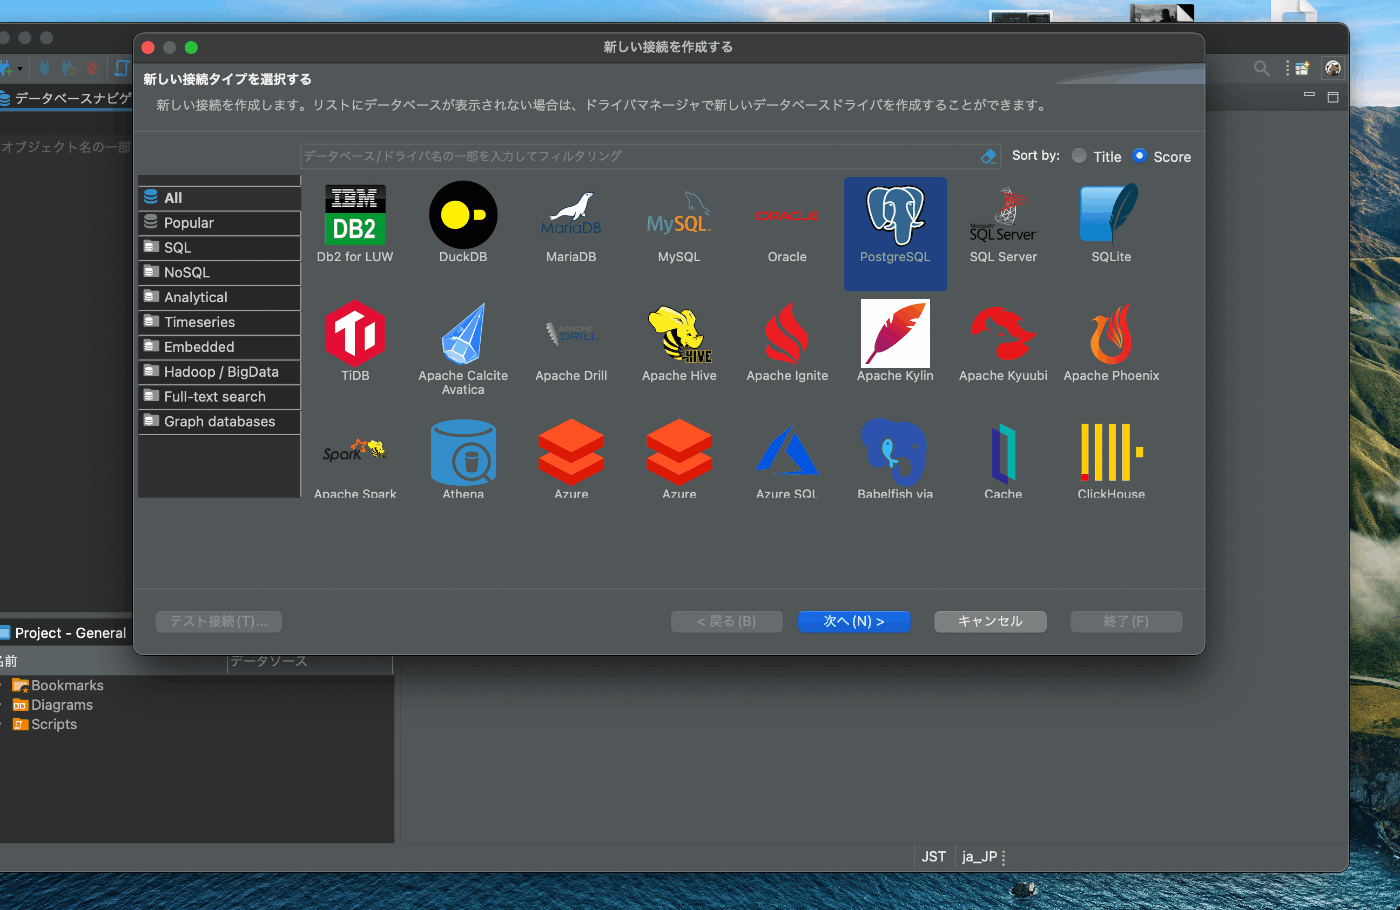The width and height of the screenshot is (1400, 910).
Task: Click the キャンセル button
Action: pyautogui.click(x=990, y=621)
